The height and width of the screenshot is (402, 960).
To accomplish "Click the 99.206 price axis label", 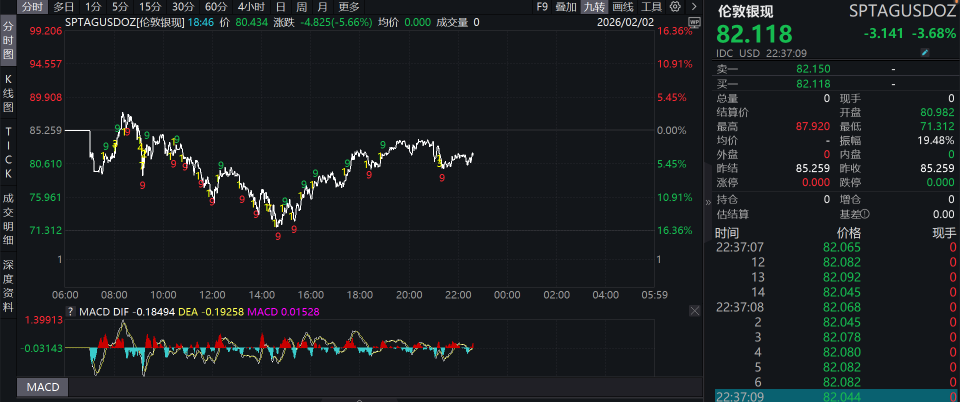I will (x=46, y=31).
